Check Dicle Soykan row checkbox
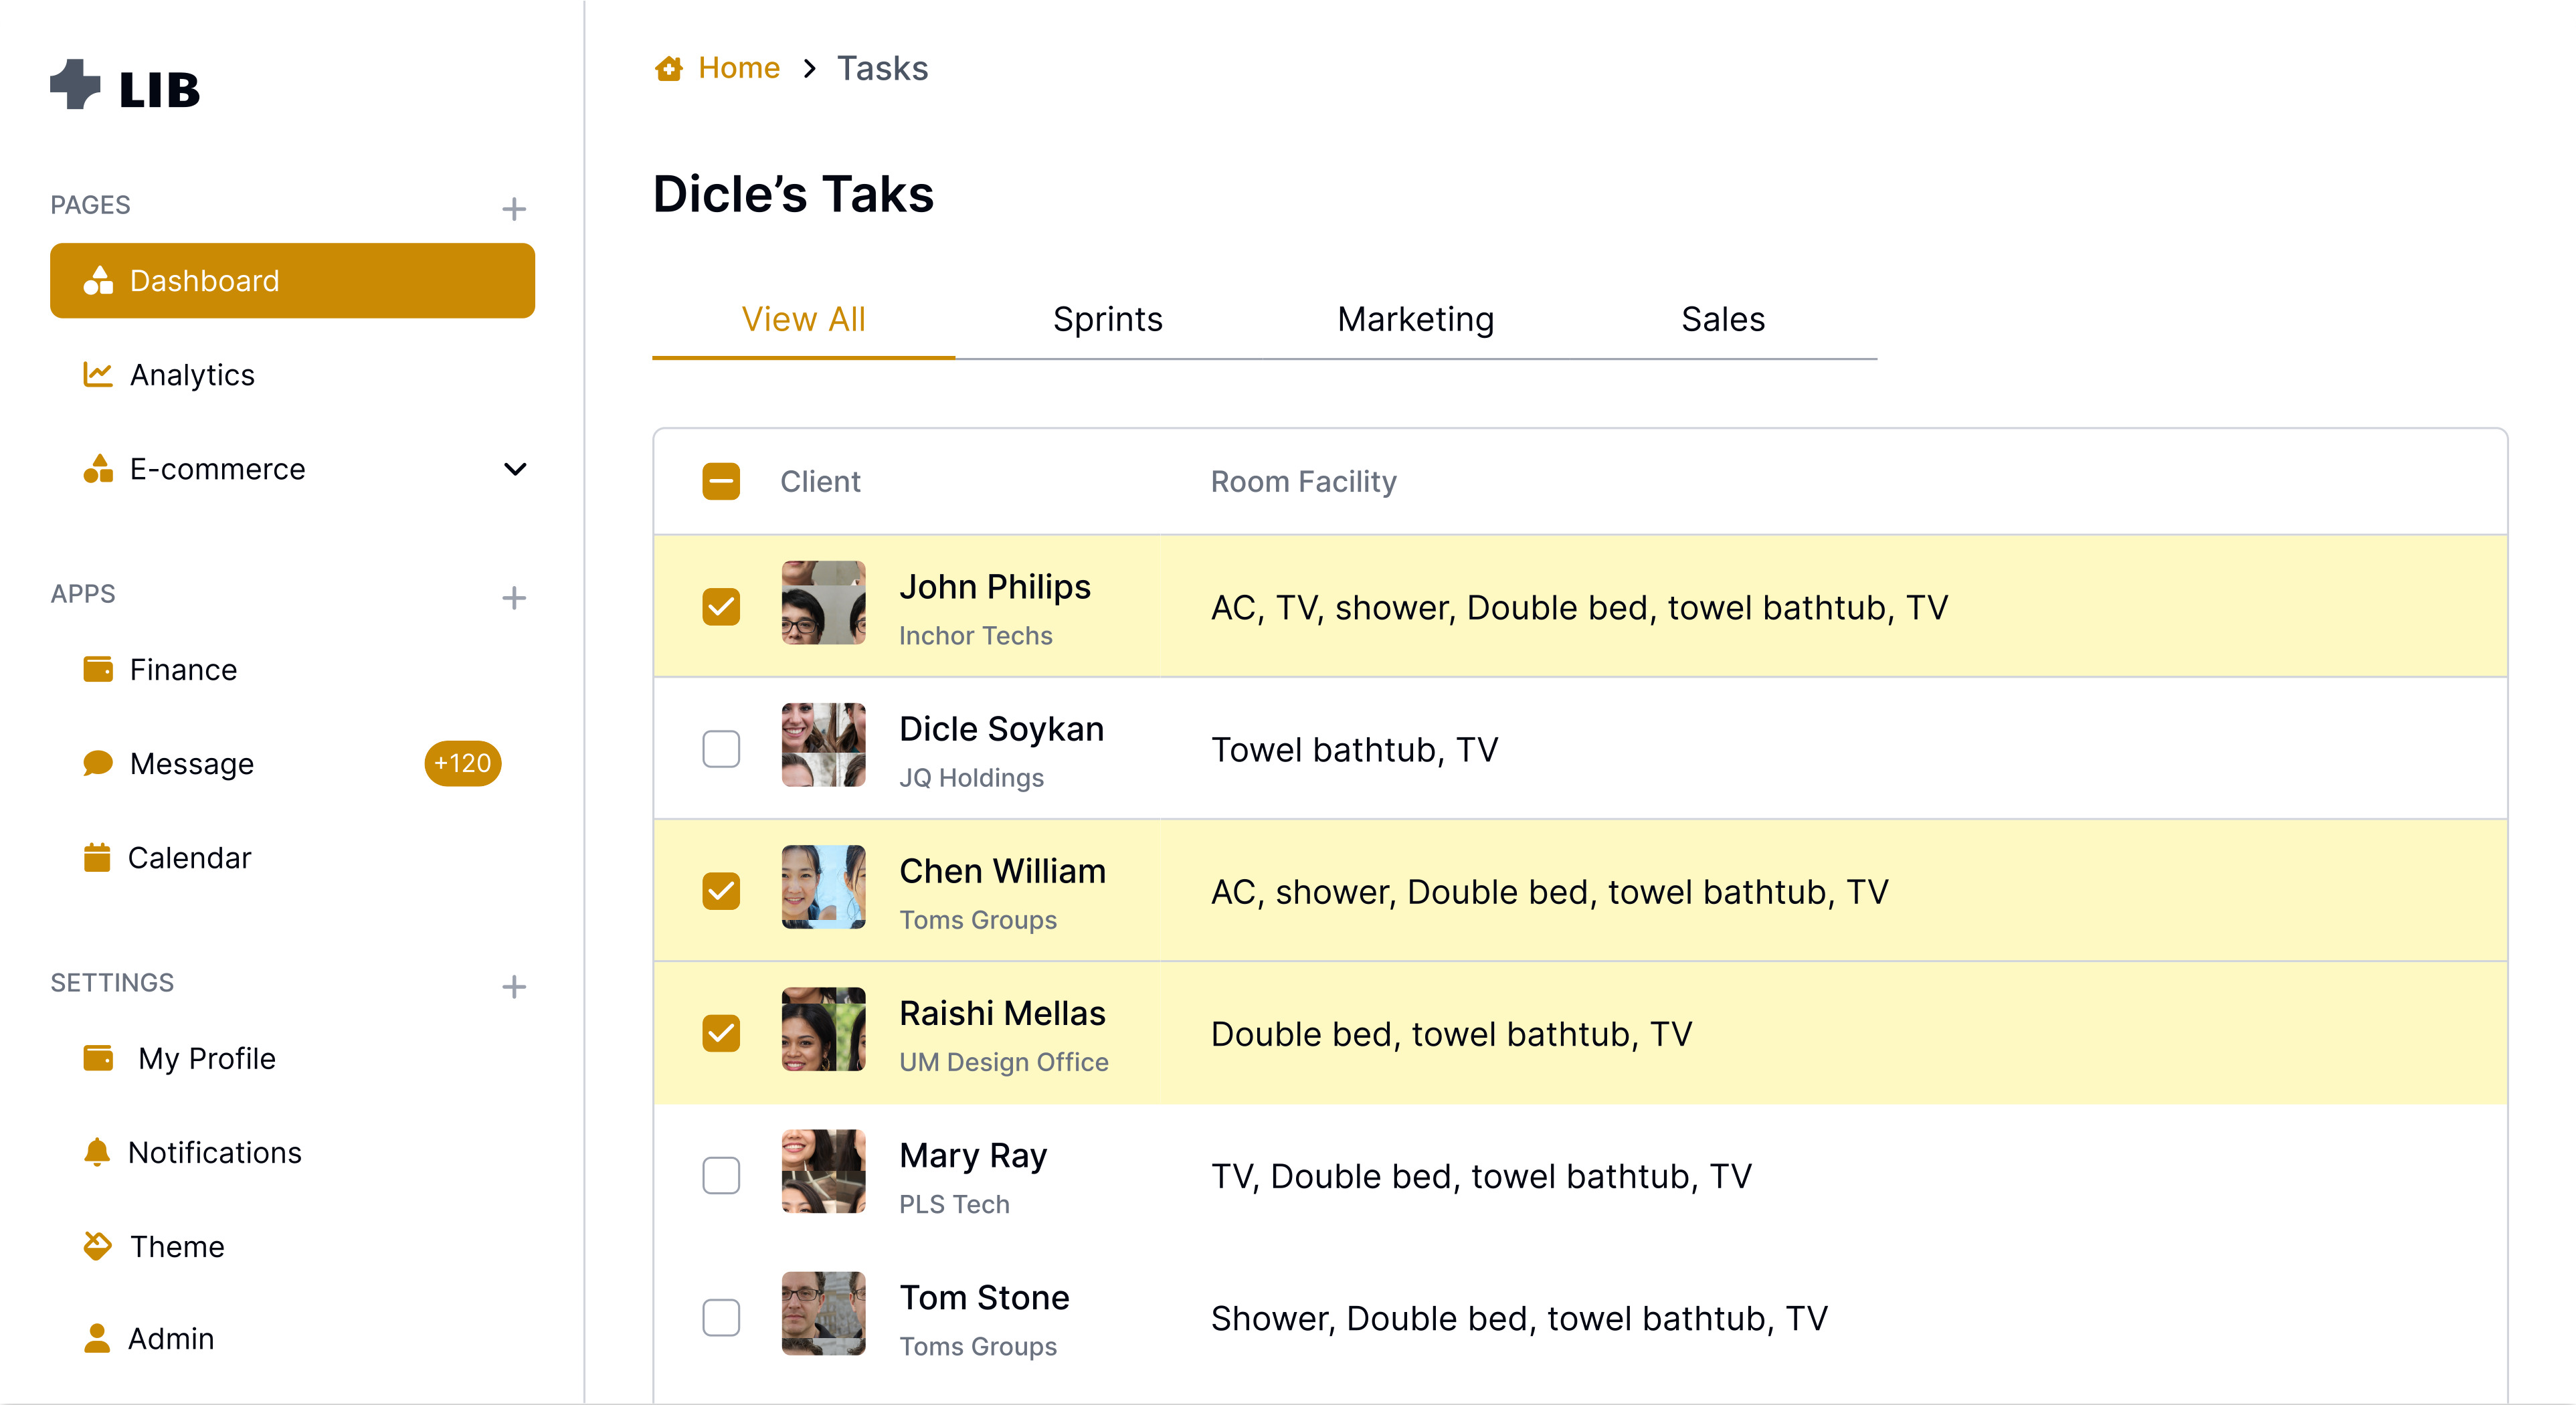Viewport: 2576px width, 1405px height. pos(721,749)
